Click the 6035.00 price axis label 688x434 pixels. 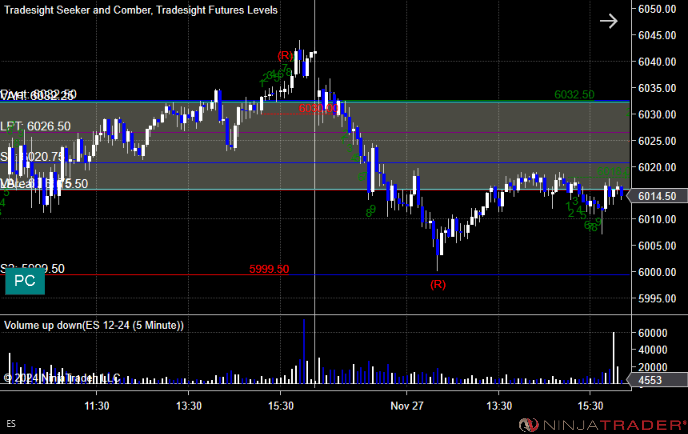(657, 88)
